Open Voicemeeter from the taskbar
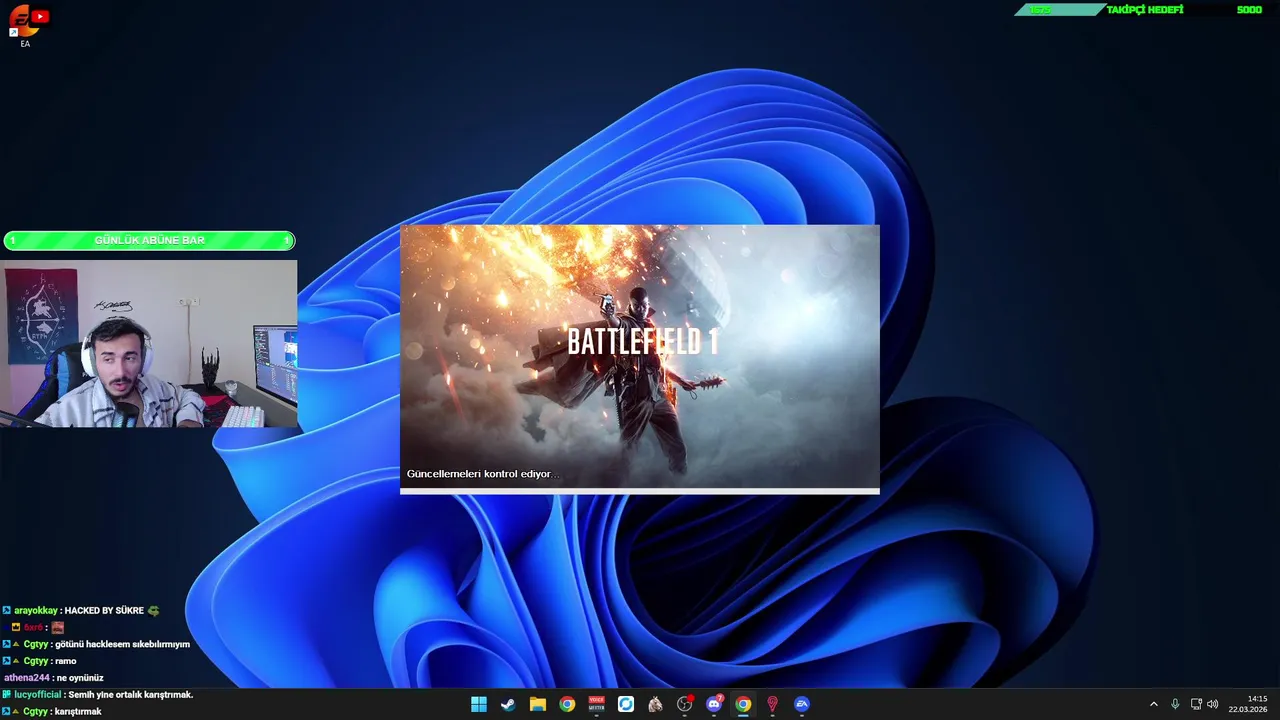1280x720 pixels. point(596,704)
